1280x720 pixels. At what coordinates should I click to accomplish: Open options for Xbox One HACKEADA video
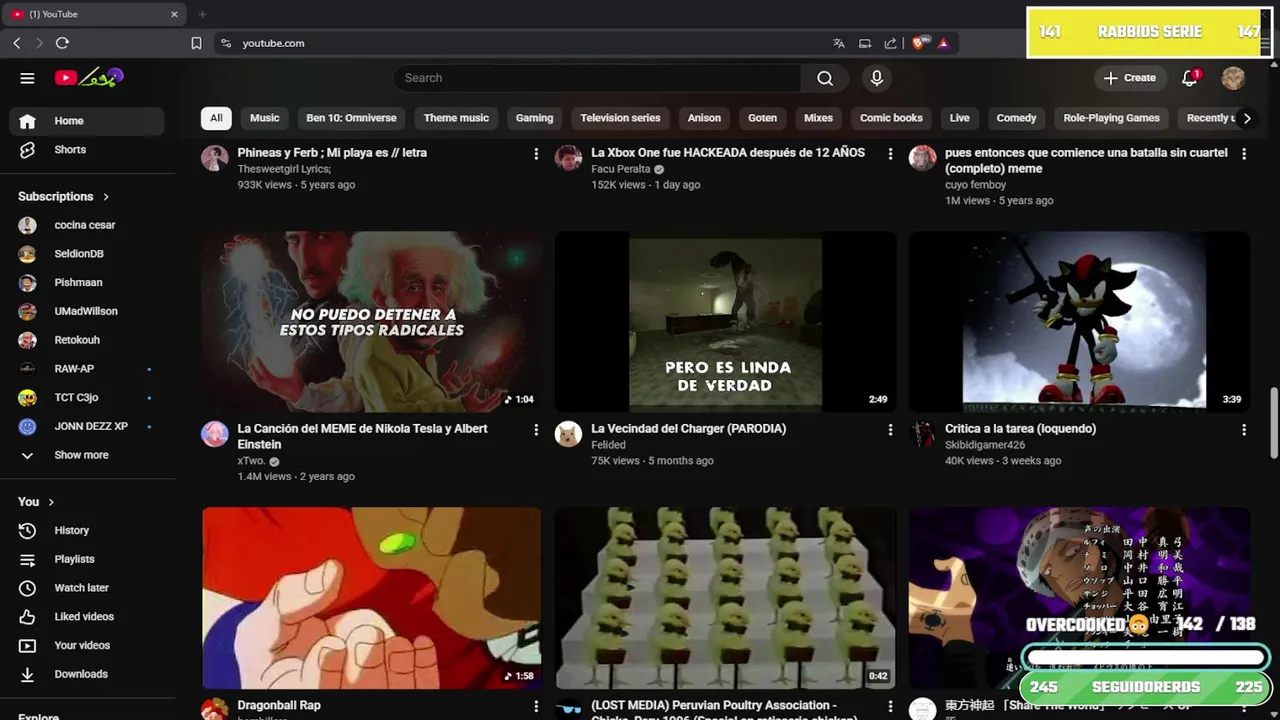[x=890, y=154]
